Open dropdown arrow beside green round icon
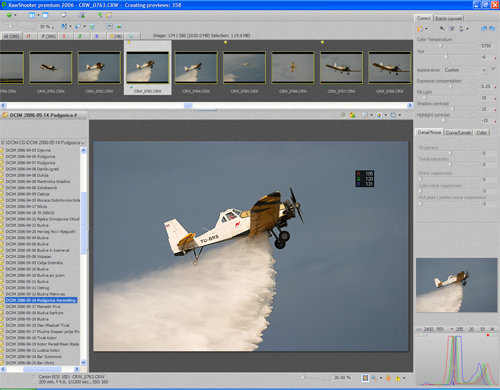500x390 pixels. point(15,15)
